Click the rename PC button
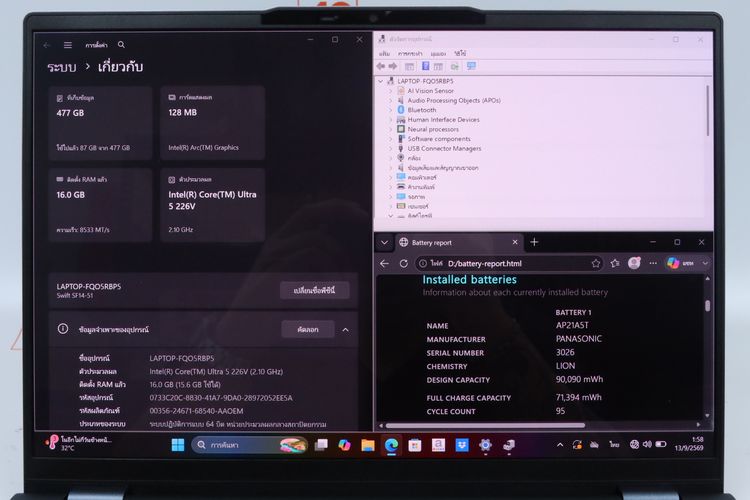Screen dimensions: 750x500 [x=315, y=290]
